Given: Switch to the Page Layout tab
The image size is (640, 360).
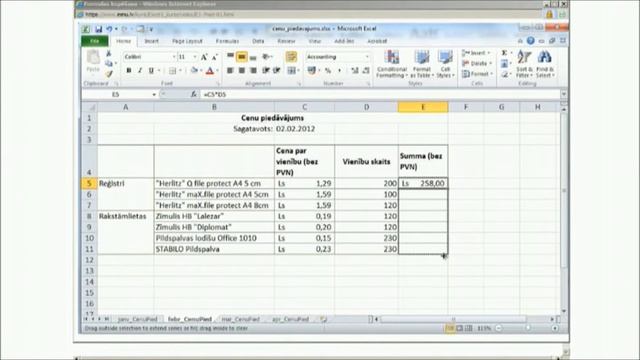Looking at the screenshot, I should [x=187, y=41].
